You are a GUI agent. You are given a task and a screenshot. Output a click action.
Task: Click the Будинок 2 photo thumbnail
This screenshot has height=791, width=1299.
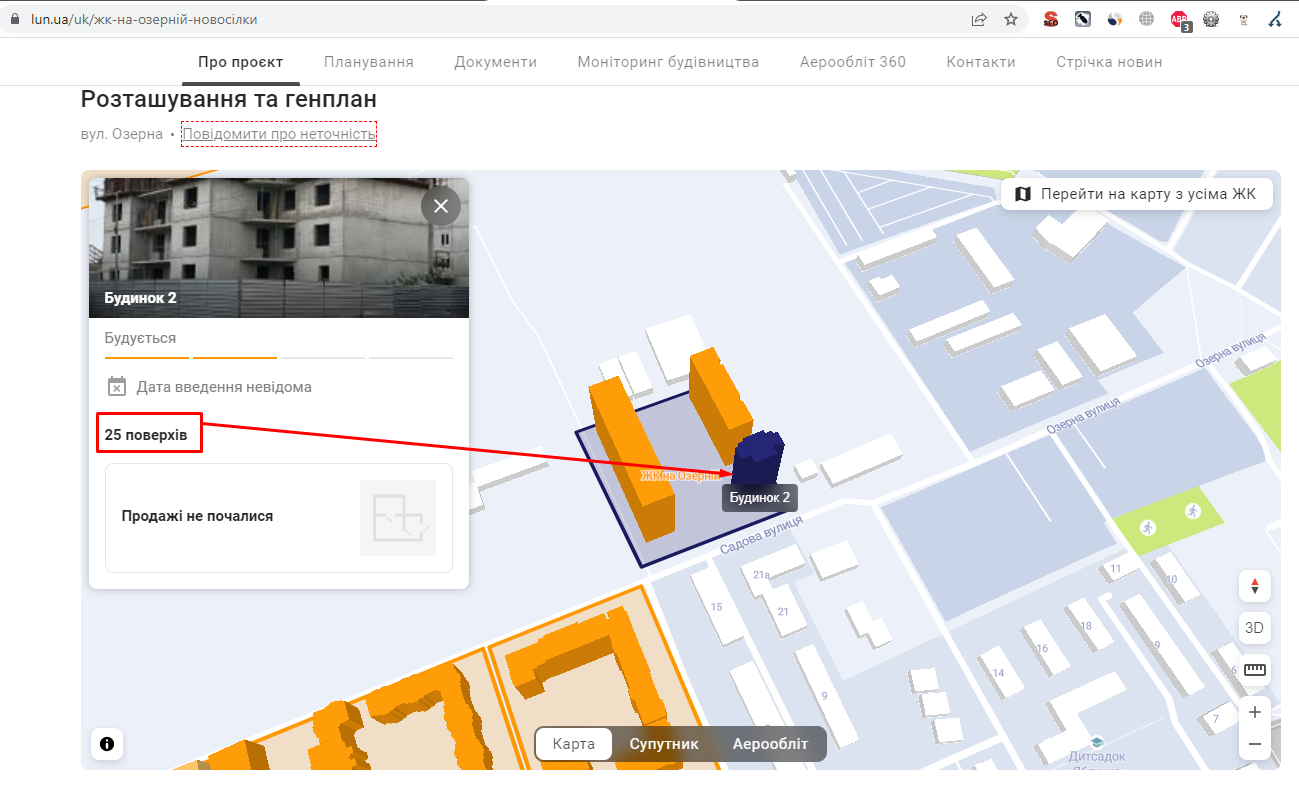tap(279, 248)
